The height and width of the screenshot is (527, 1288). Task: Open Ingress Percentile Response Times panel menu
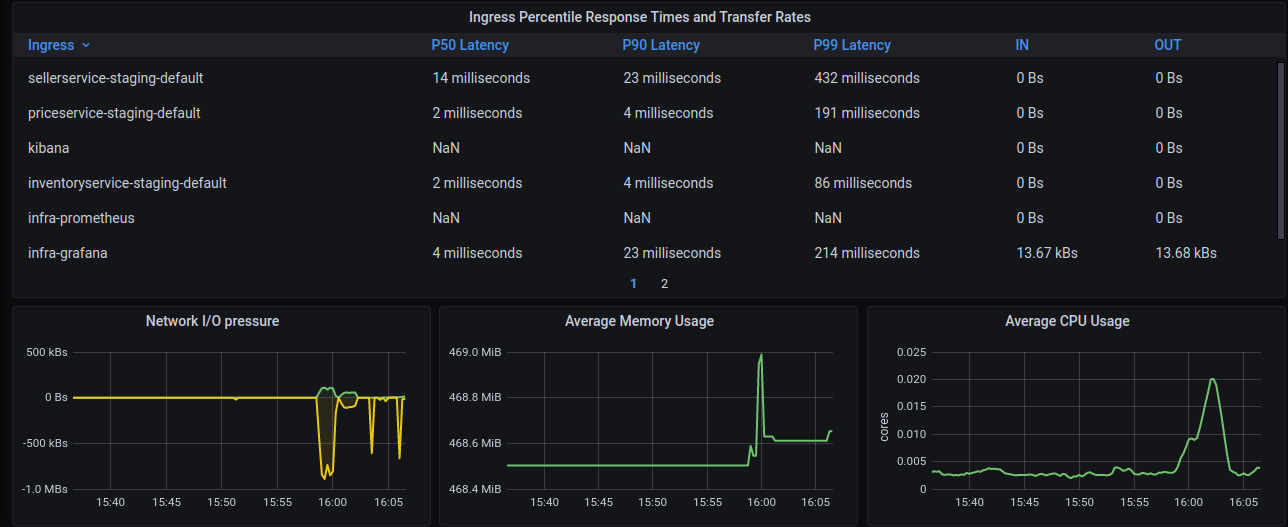(x=640, y=17)
